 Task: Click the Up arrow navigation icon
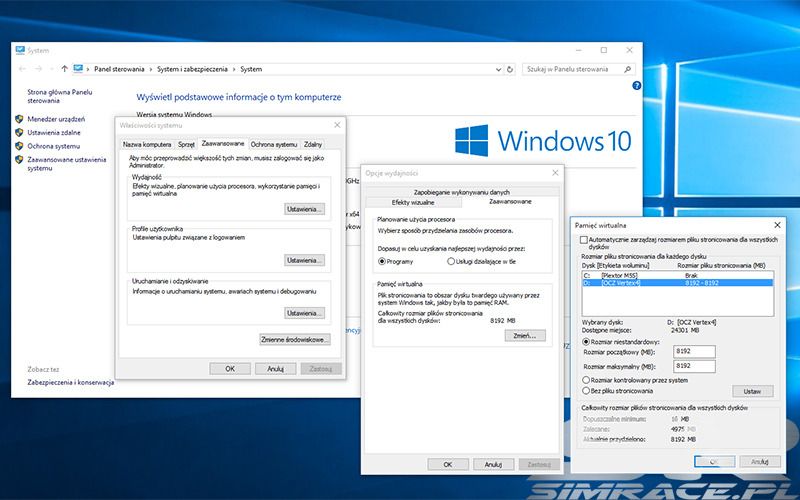pos(64,69)
